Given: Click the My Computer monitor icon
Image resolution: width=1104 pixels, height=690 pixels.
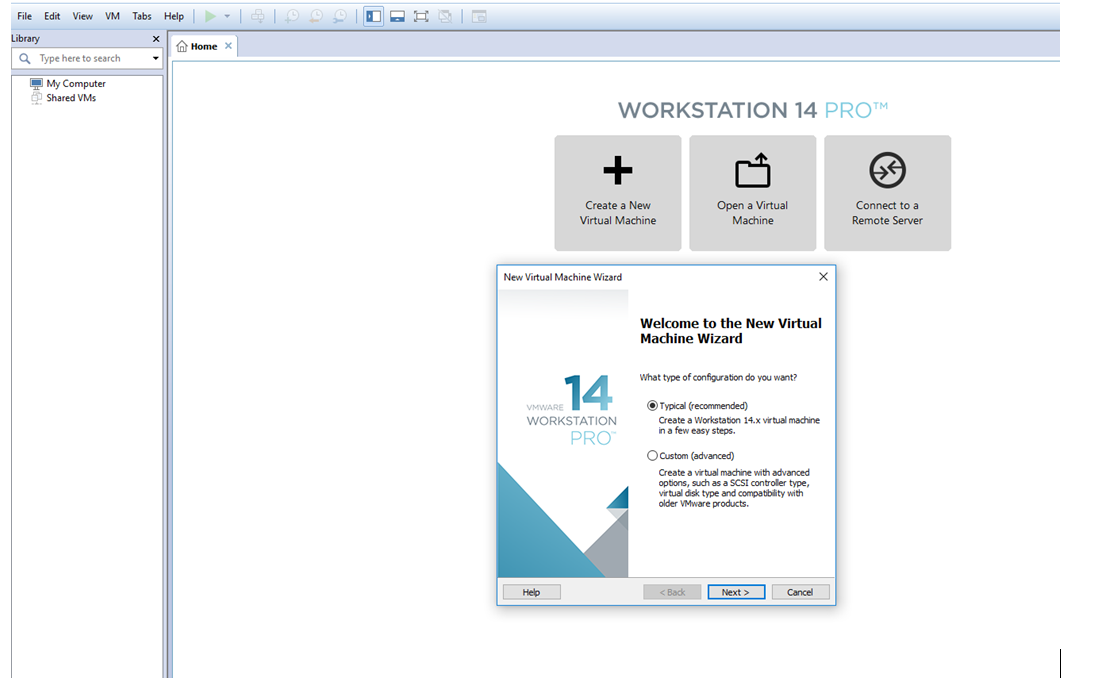Looking at the screenshot, I should [x=36, y=83].
